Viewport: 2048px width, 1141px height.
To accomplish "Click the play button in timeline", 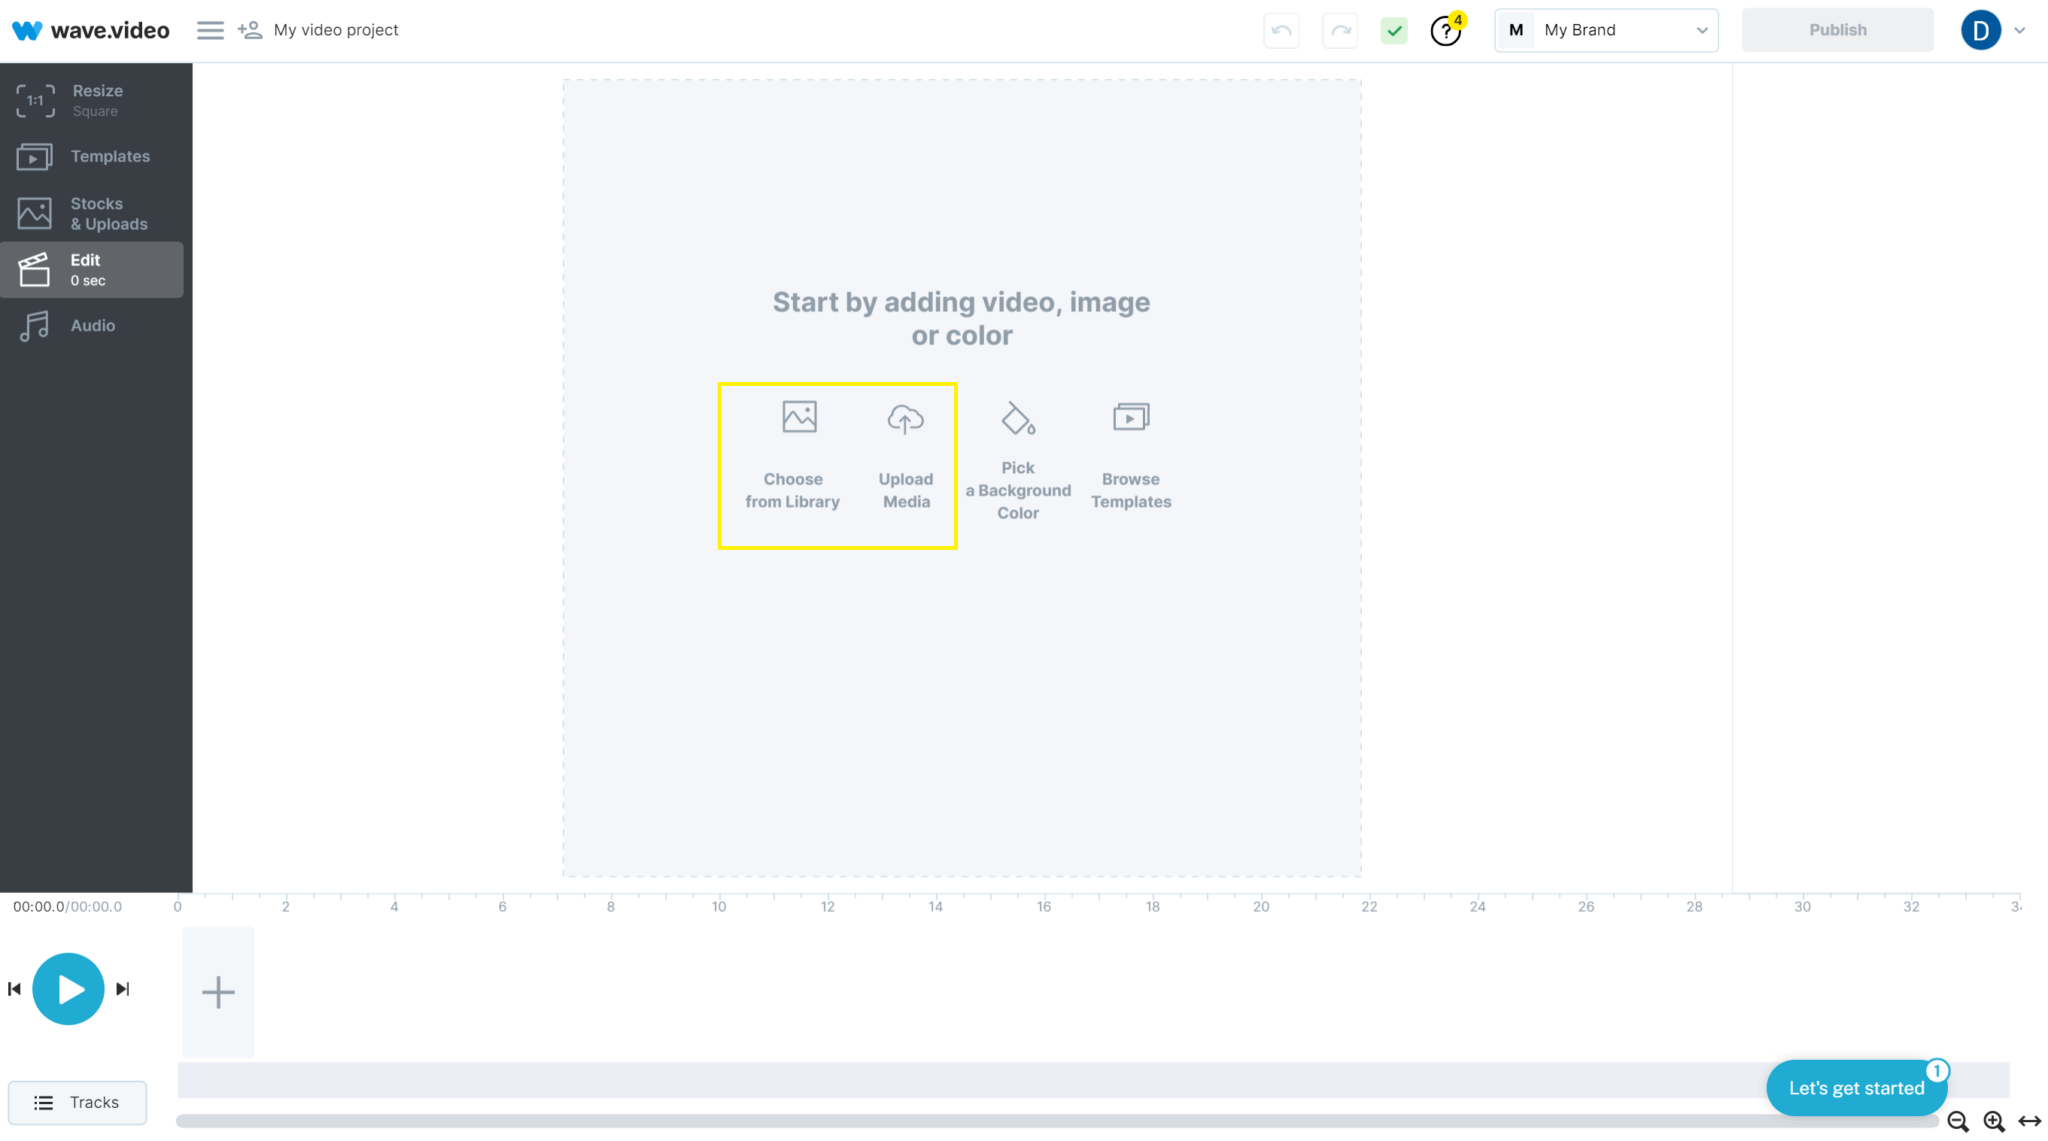I will click(x=69, y=988).
